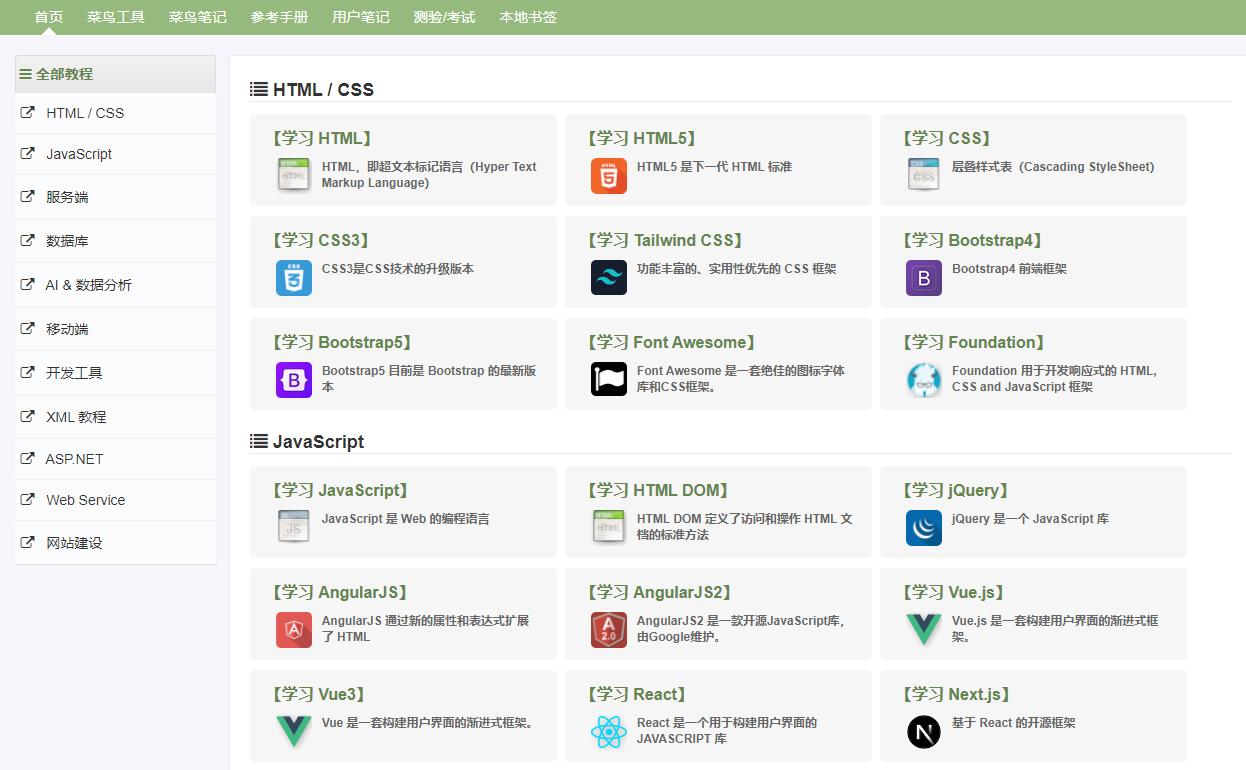1246x770 pixels.
Task: Open 菜鸟工具 in the top navigation
Action: tap(116, 17)
